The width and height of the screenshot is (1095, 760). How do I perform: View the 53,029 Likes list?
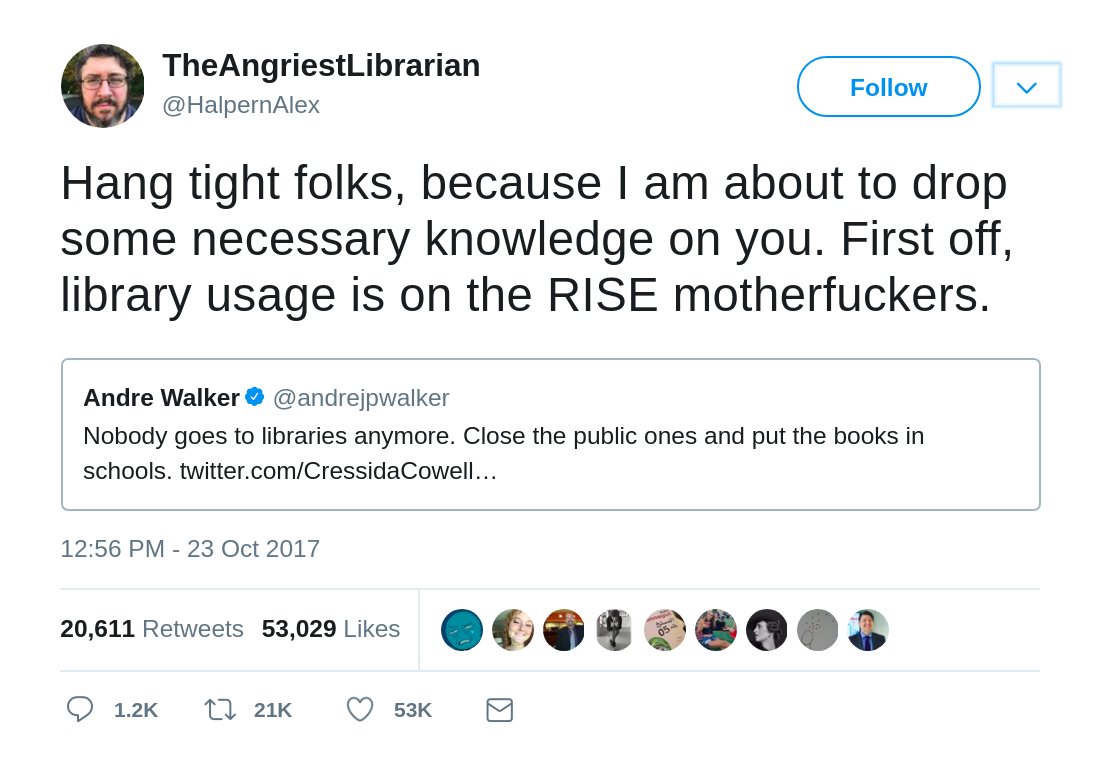(331, 629)
